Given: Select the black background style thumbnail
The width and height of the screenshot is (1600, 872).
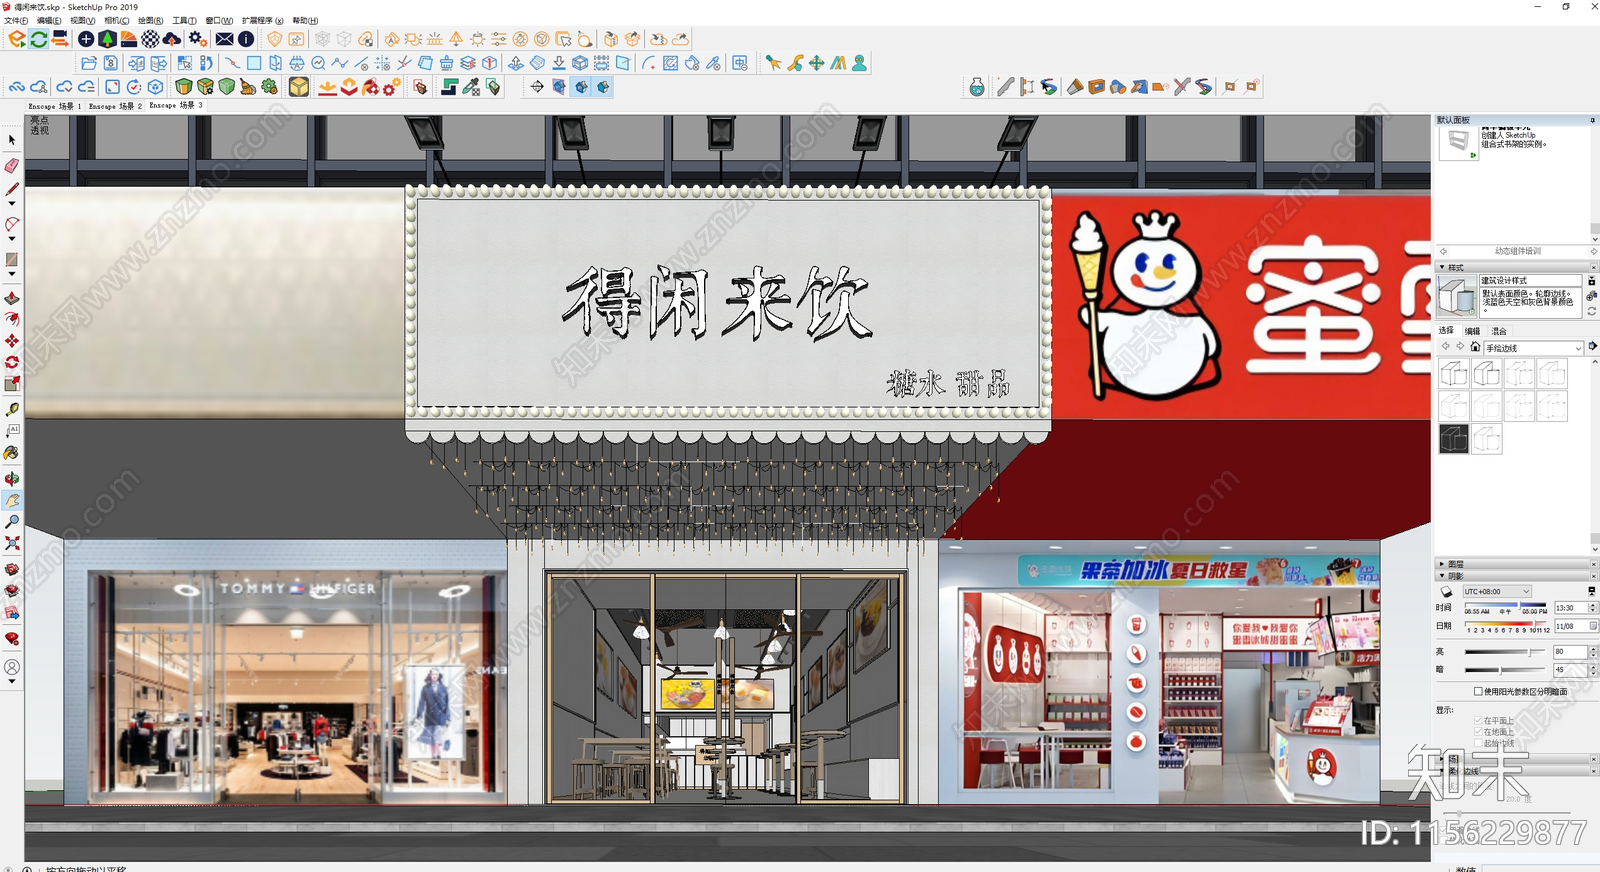Looking at the screenshot, I should coord(1454,439).
